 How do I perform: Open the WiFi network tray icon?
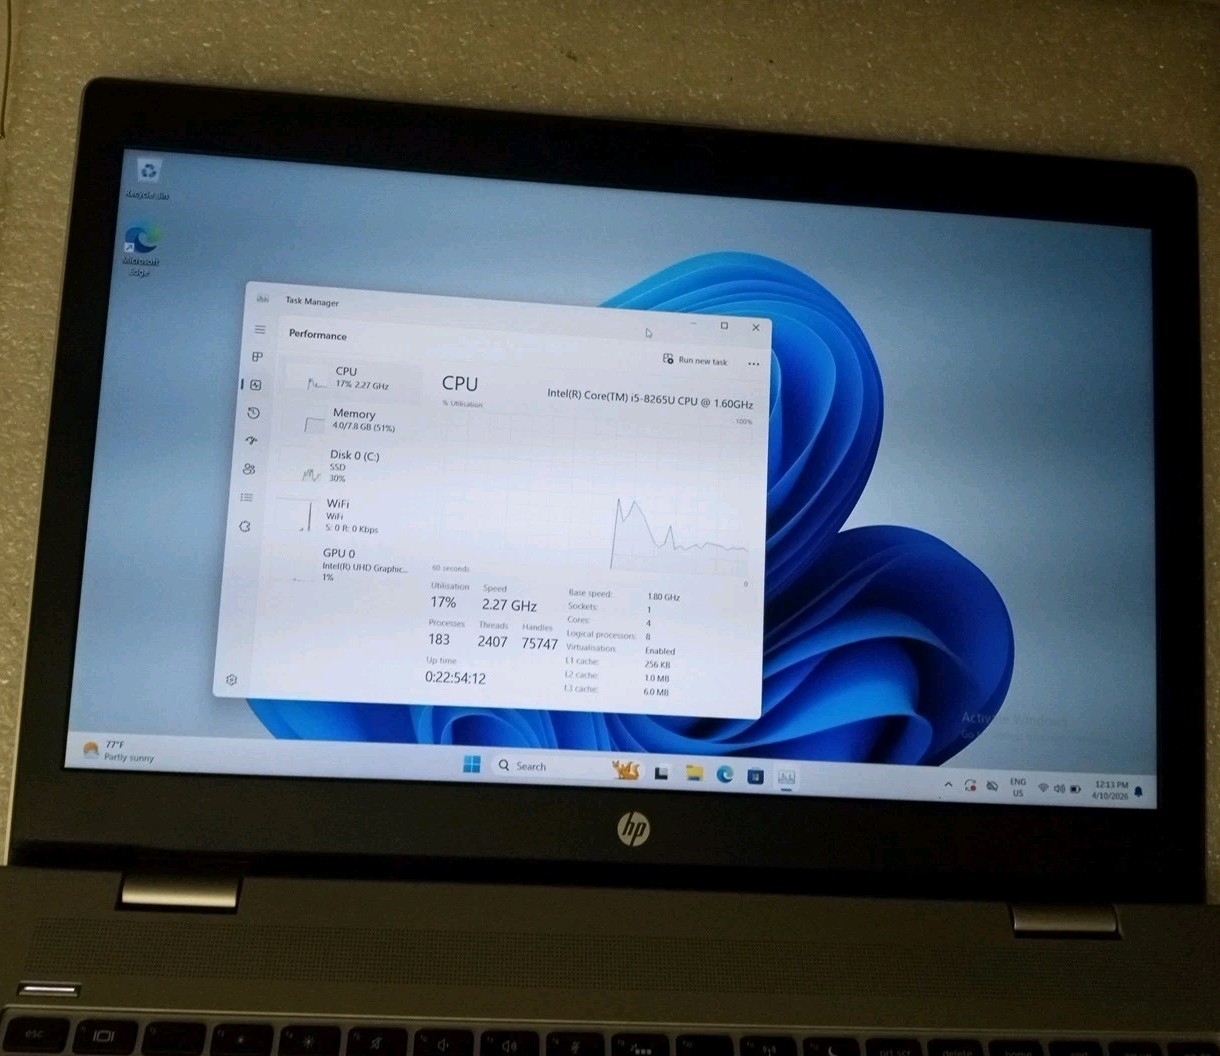coord(1043,788)
